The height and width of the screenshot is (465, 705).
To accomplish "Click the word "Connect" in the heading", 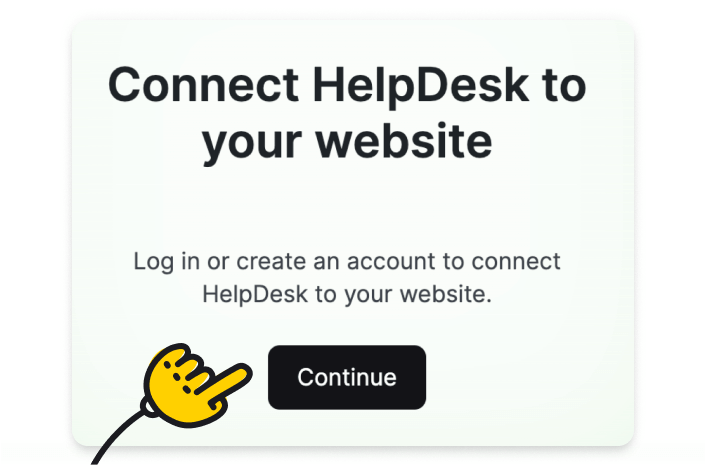I will (x=203, y=85).
